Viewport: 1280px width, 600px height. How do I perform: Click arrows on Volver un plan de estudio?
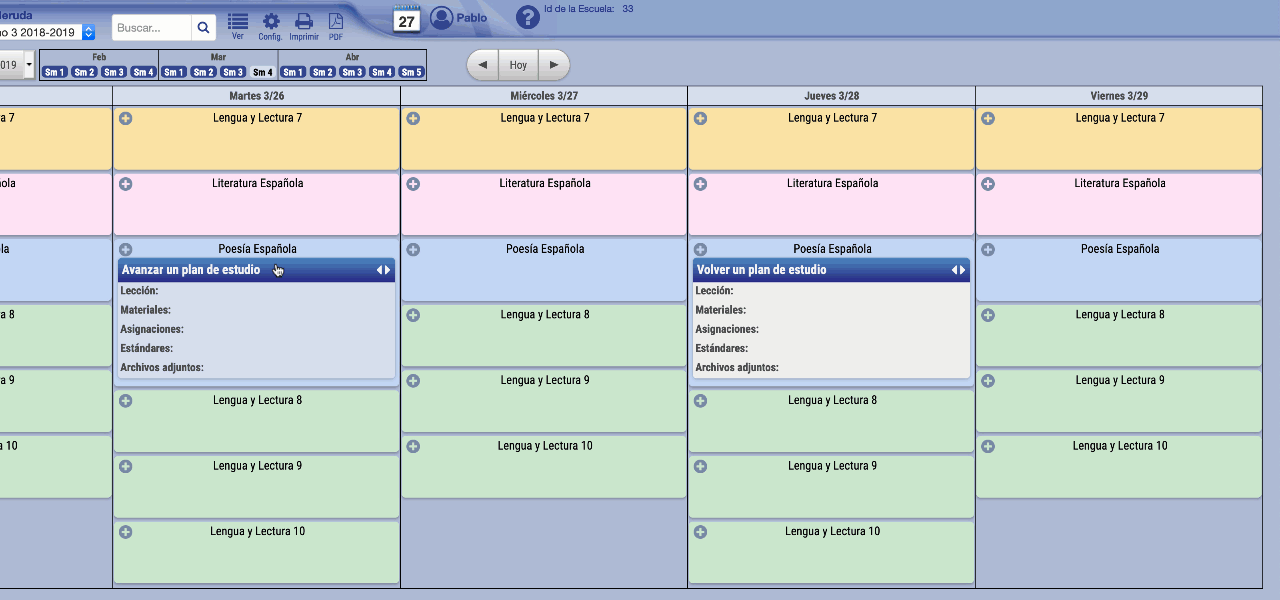click(x=958, y=270)
